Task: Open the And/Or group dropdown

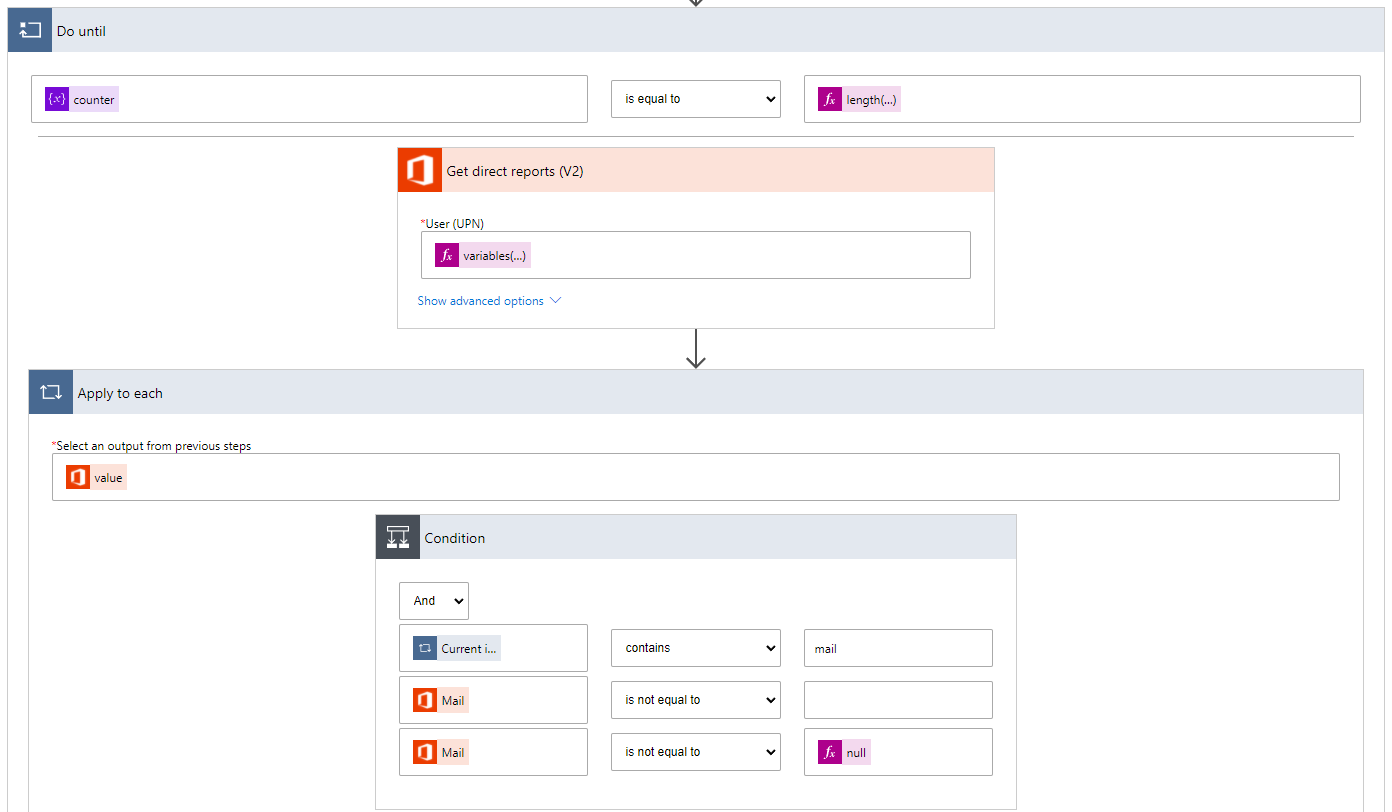Action: pyautogui.click(x=433, y=601)
